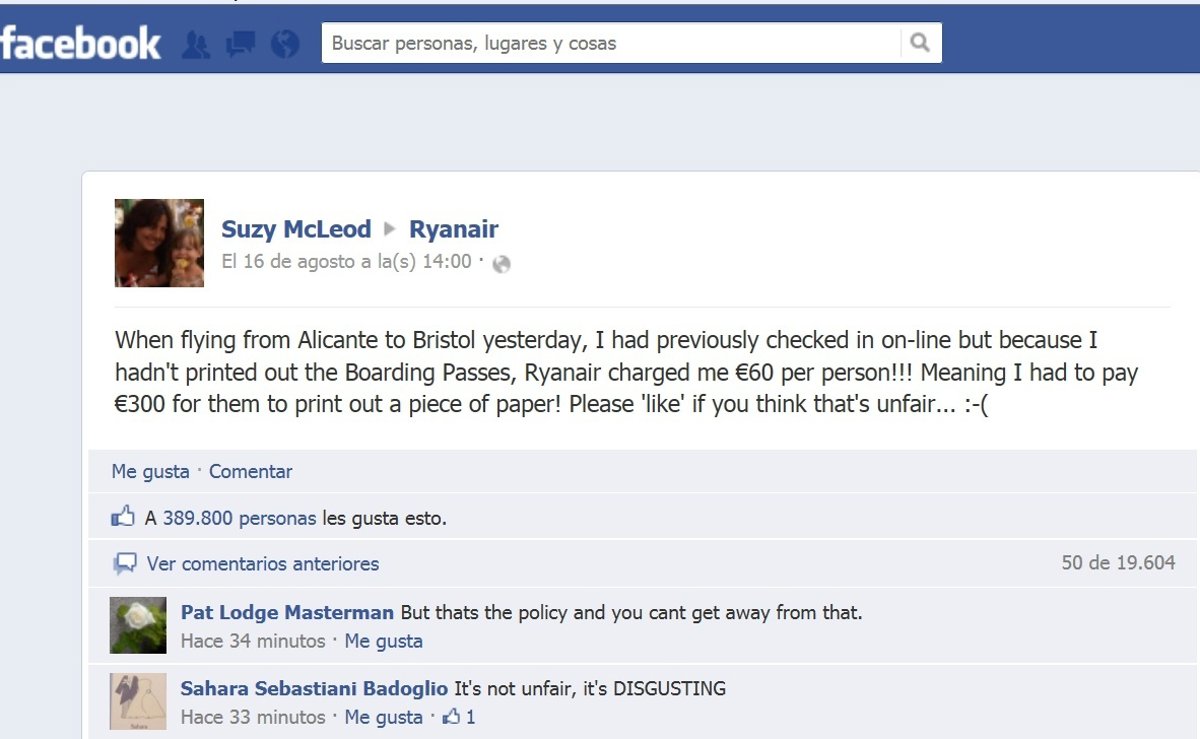Open Suzy McLeod's profile name link

296,229
